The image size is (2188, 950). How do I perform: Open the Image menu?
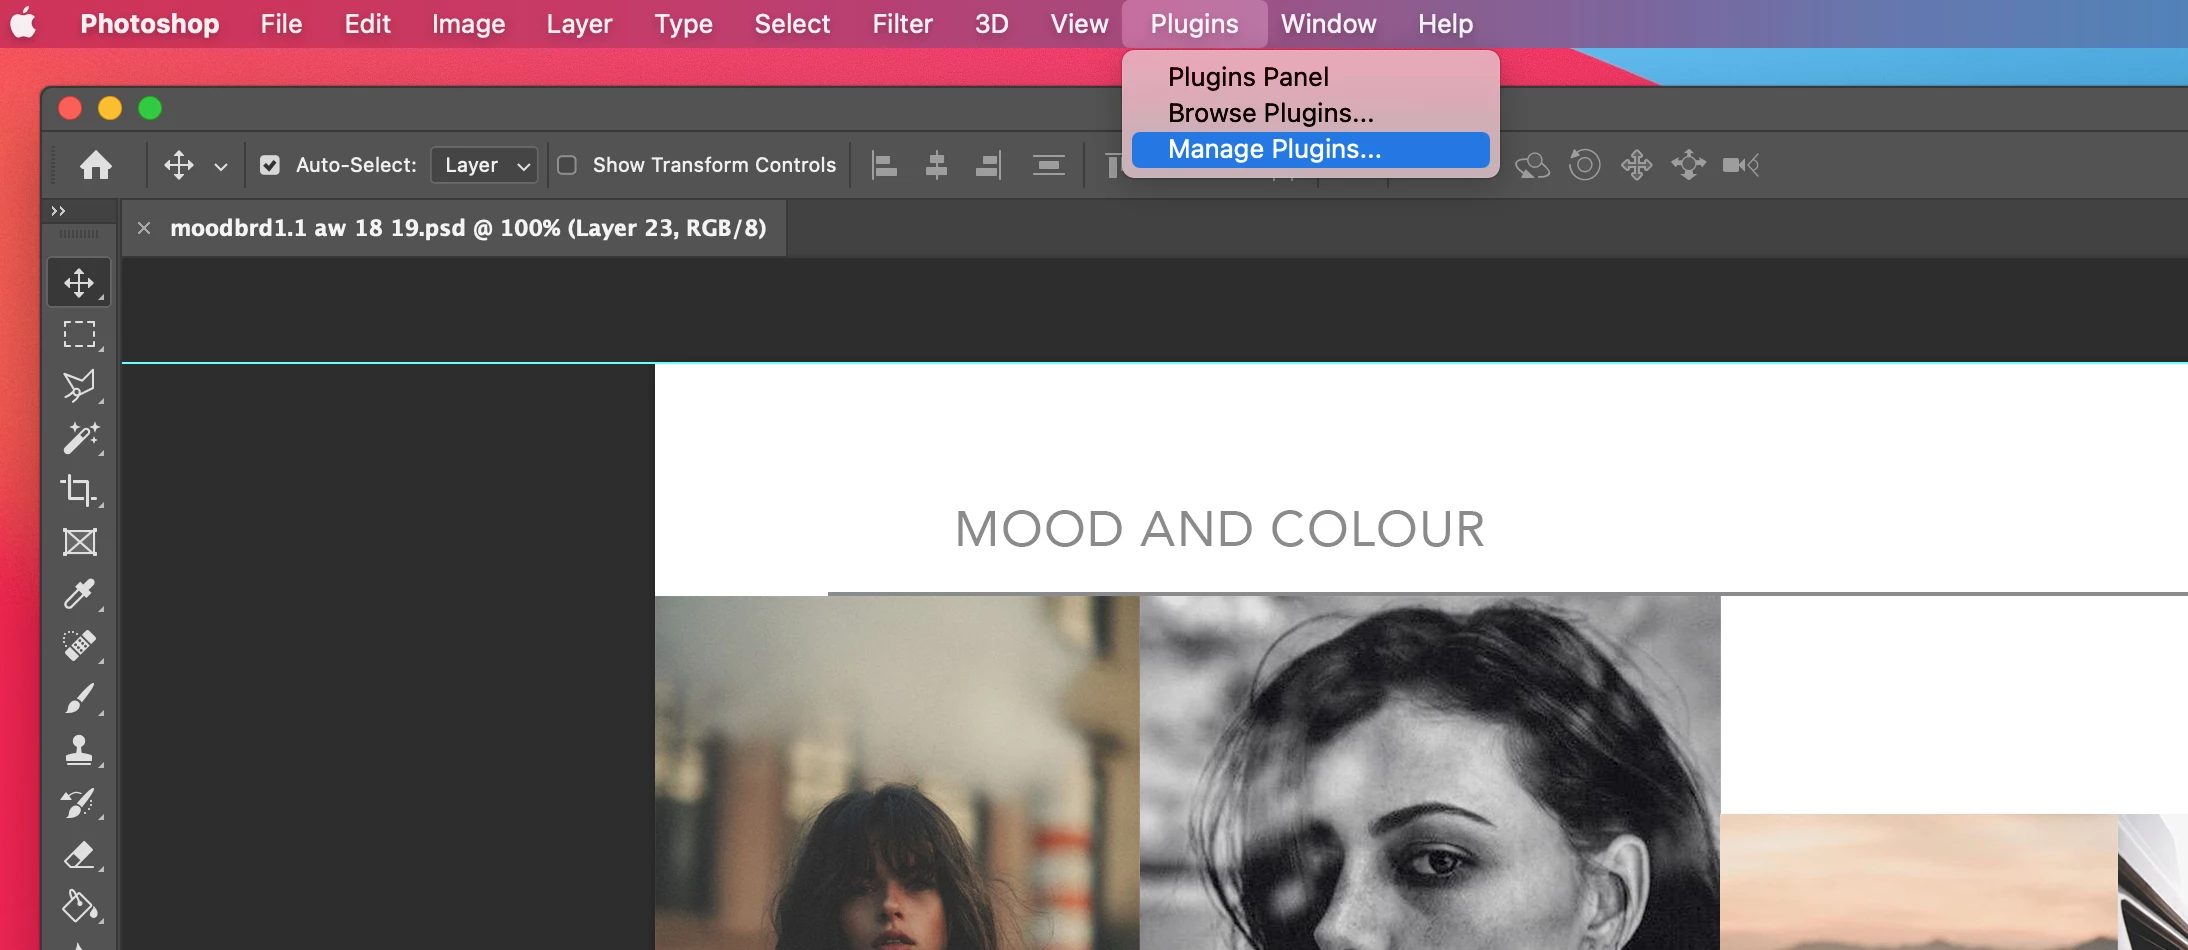[x=468, y=24]
